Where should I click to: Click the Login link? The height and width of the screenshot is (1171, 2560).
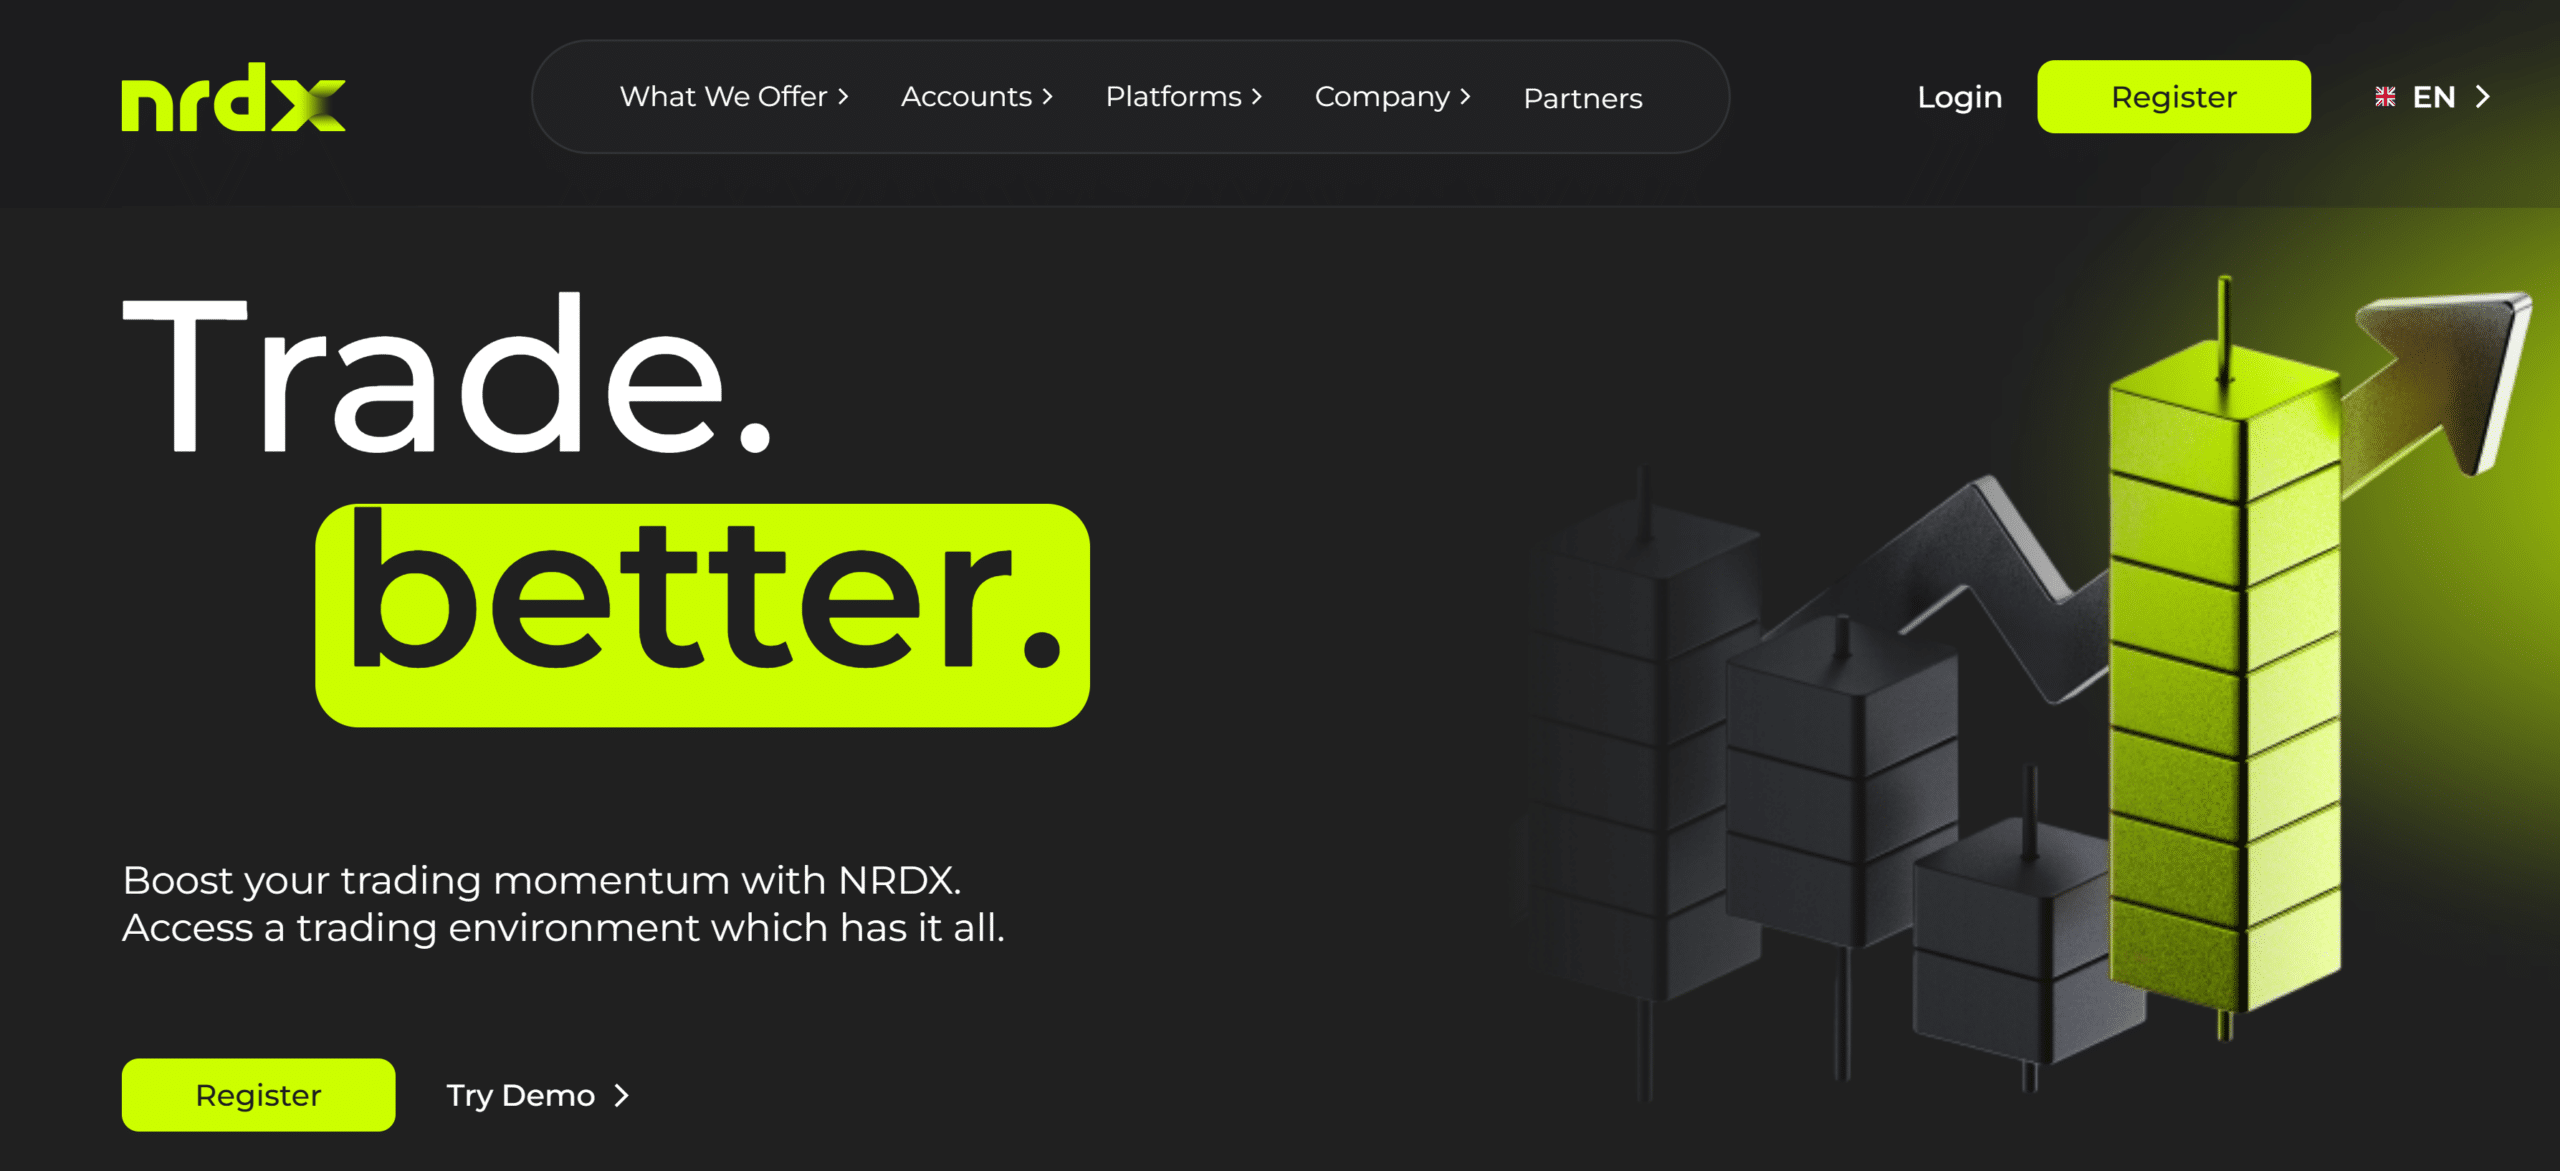[1959, 97]
